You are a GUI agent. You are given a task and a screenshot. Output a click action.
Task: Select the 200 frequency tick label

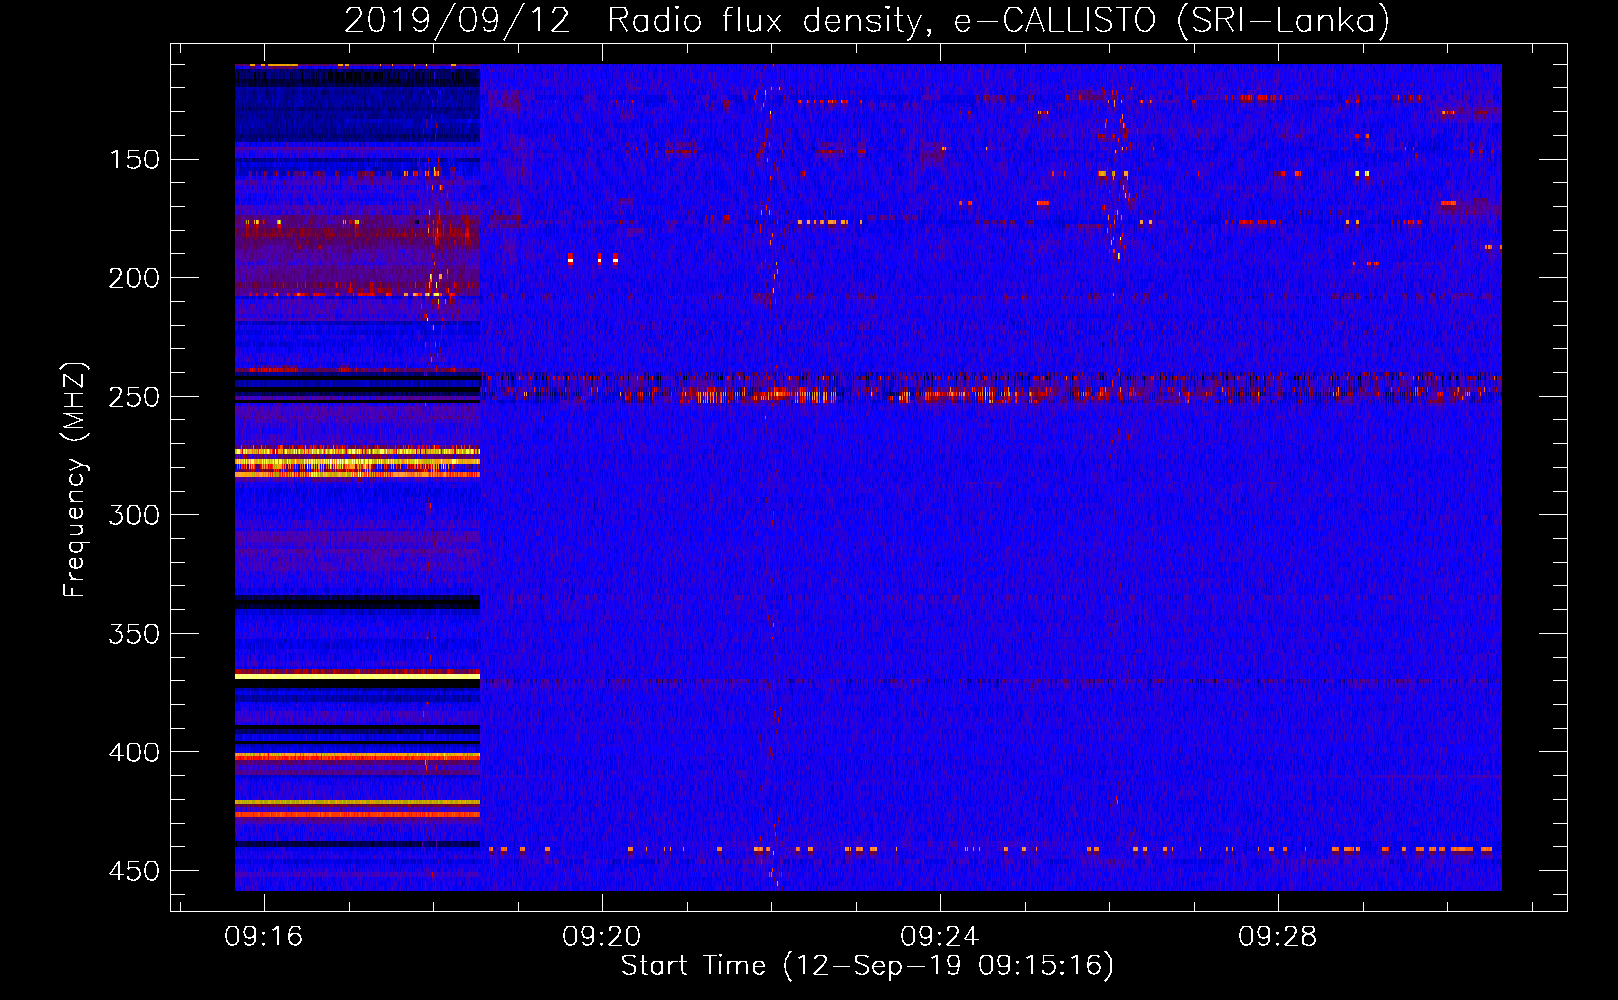pos(134,278)
